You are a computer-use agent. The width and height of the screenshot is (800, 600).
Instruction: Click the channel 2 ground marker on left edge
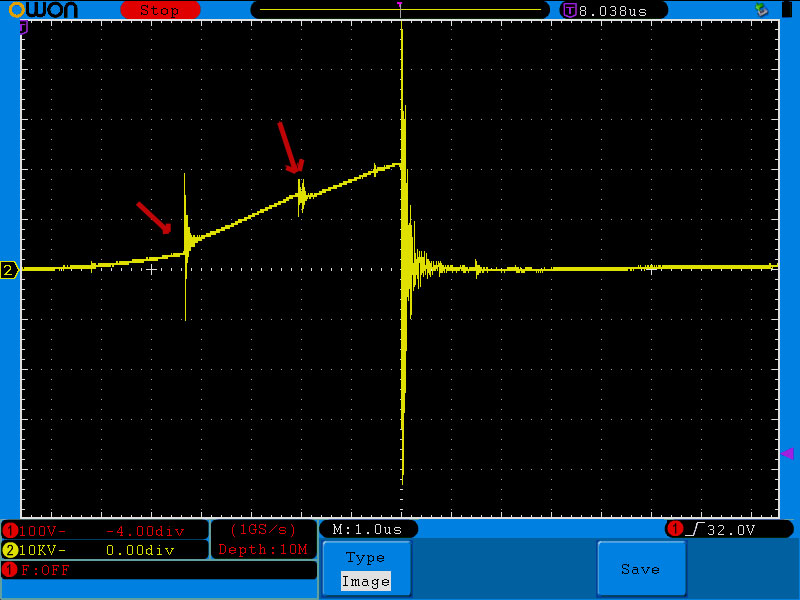point(9,270)
